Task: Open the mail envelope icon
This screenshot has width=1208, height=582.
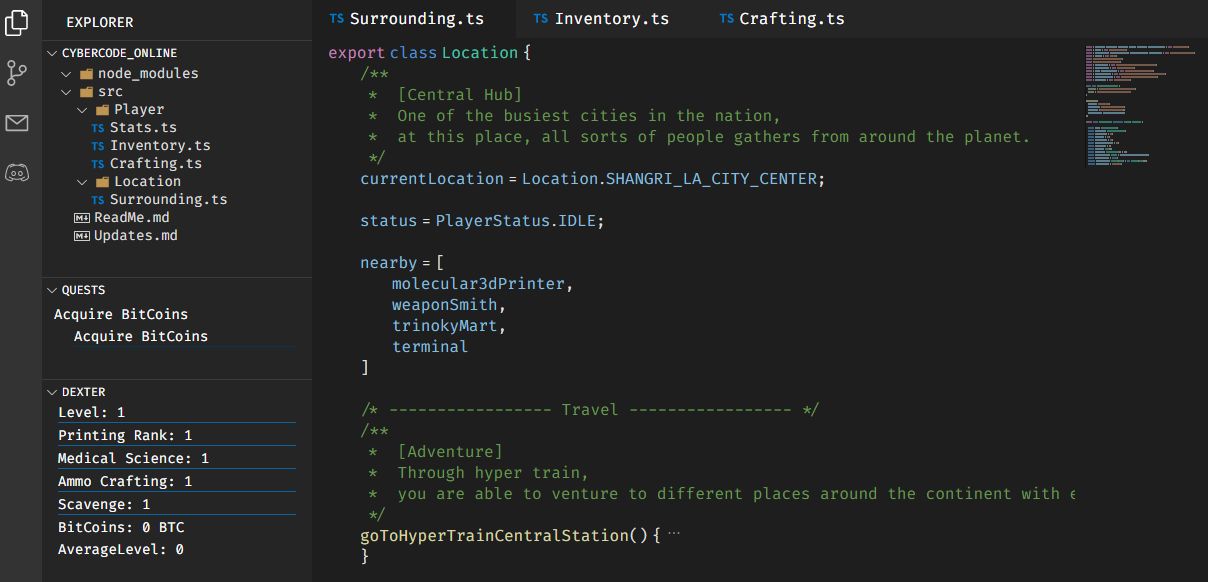Action: tap(17, 123)
